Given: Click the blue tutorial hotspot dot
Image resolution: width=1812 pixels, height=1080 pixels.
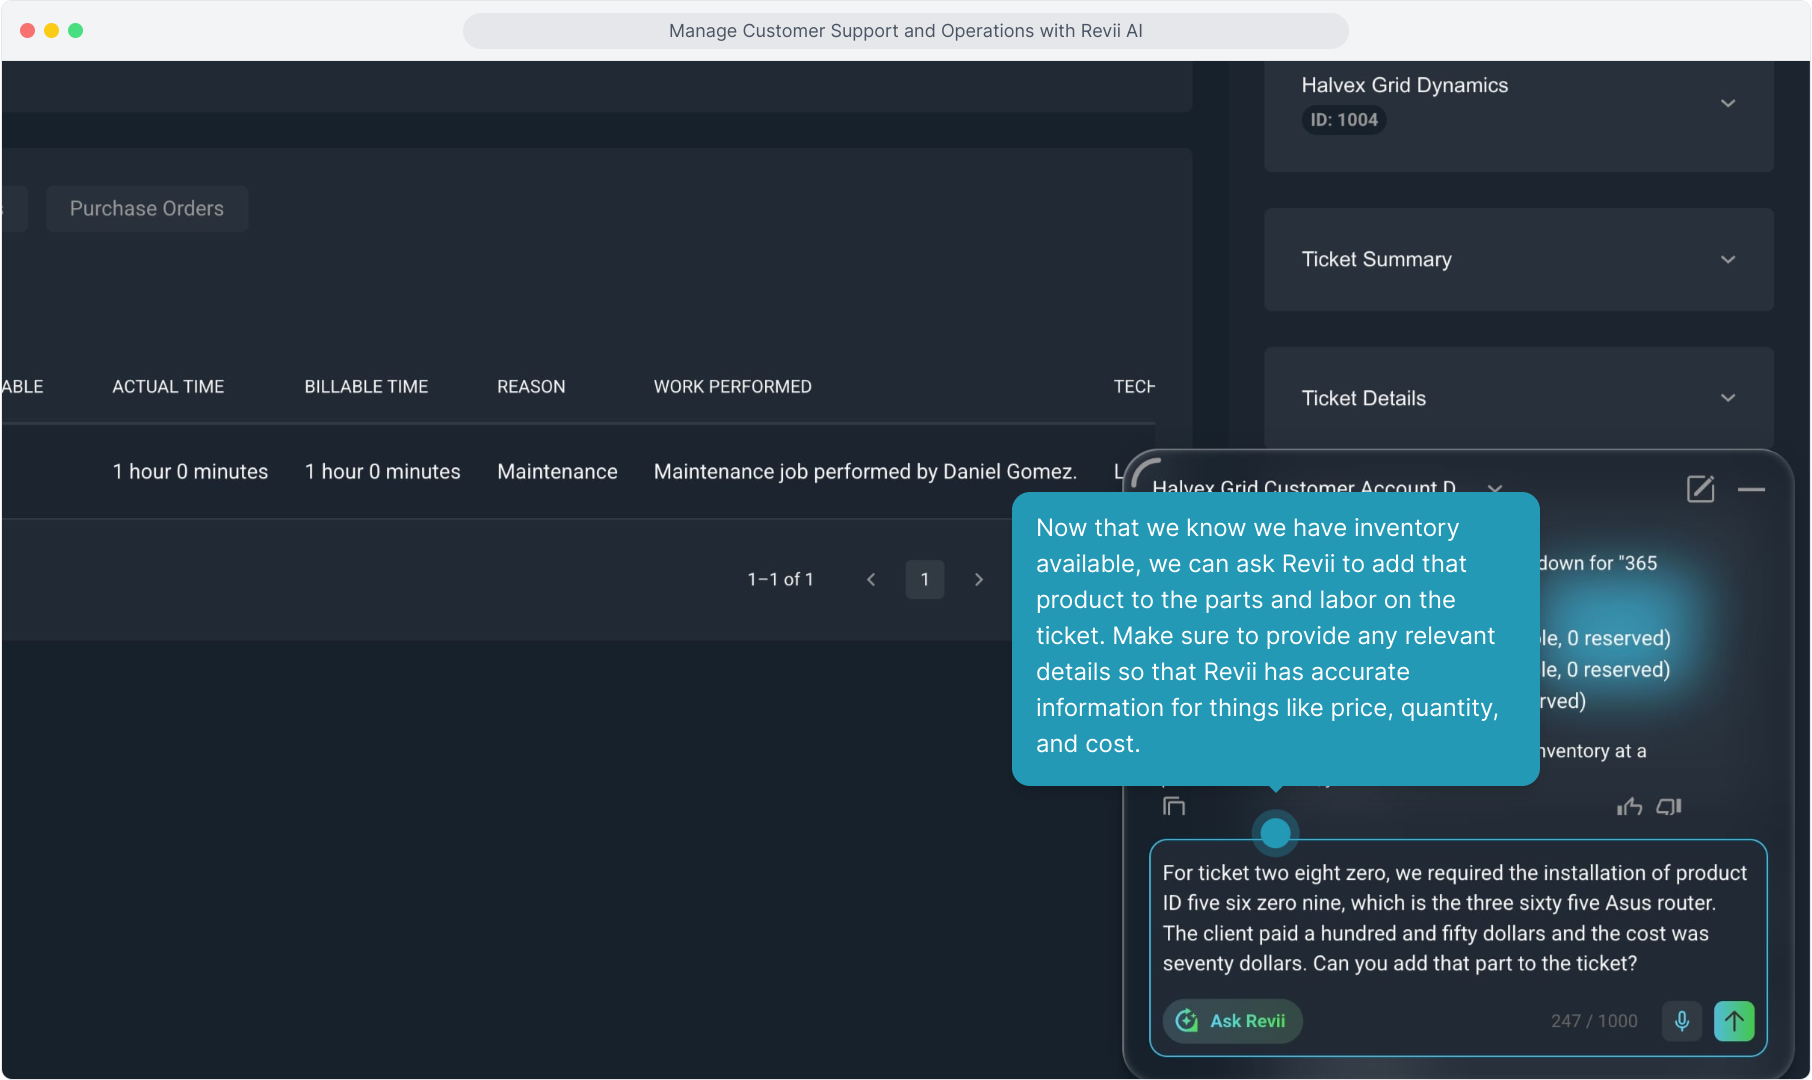Looking at the screenshot, I should click(x=1275, y=832).
